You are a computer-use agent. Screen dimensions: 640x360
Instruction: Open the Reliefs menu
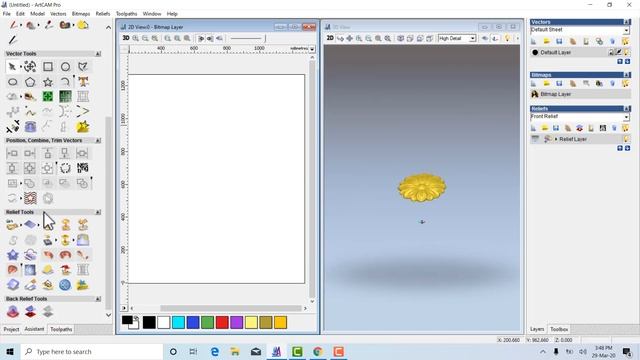click(103, 13)
